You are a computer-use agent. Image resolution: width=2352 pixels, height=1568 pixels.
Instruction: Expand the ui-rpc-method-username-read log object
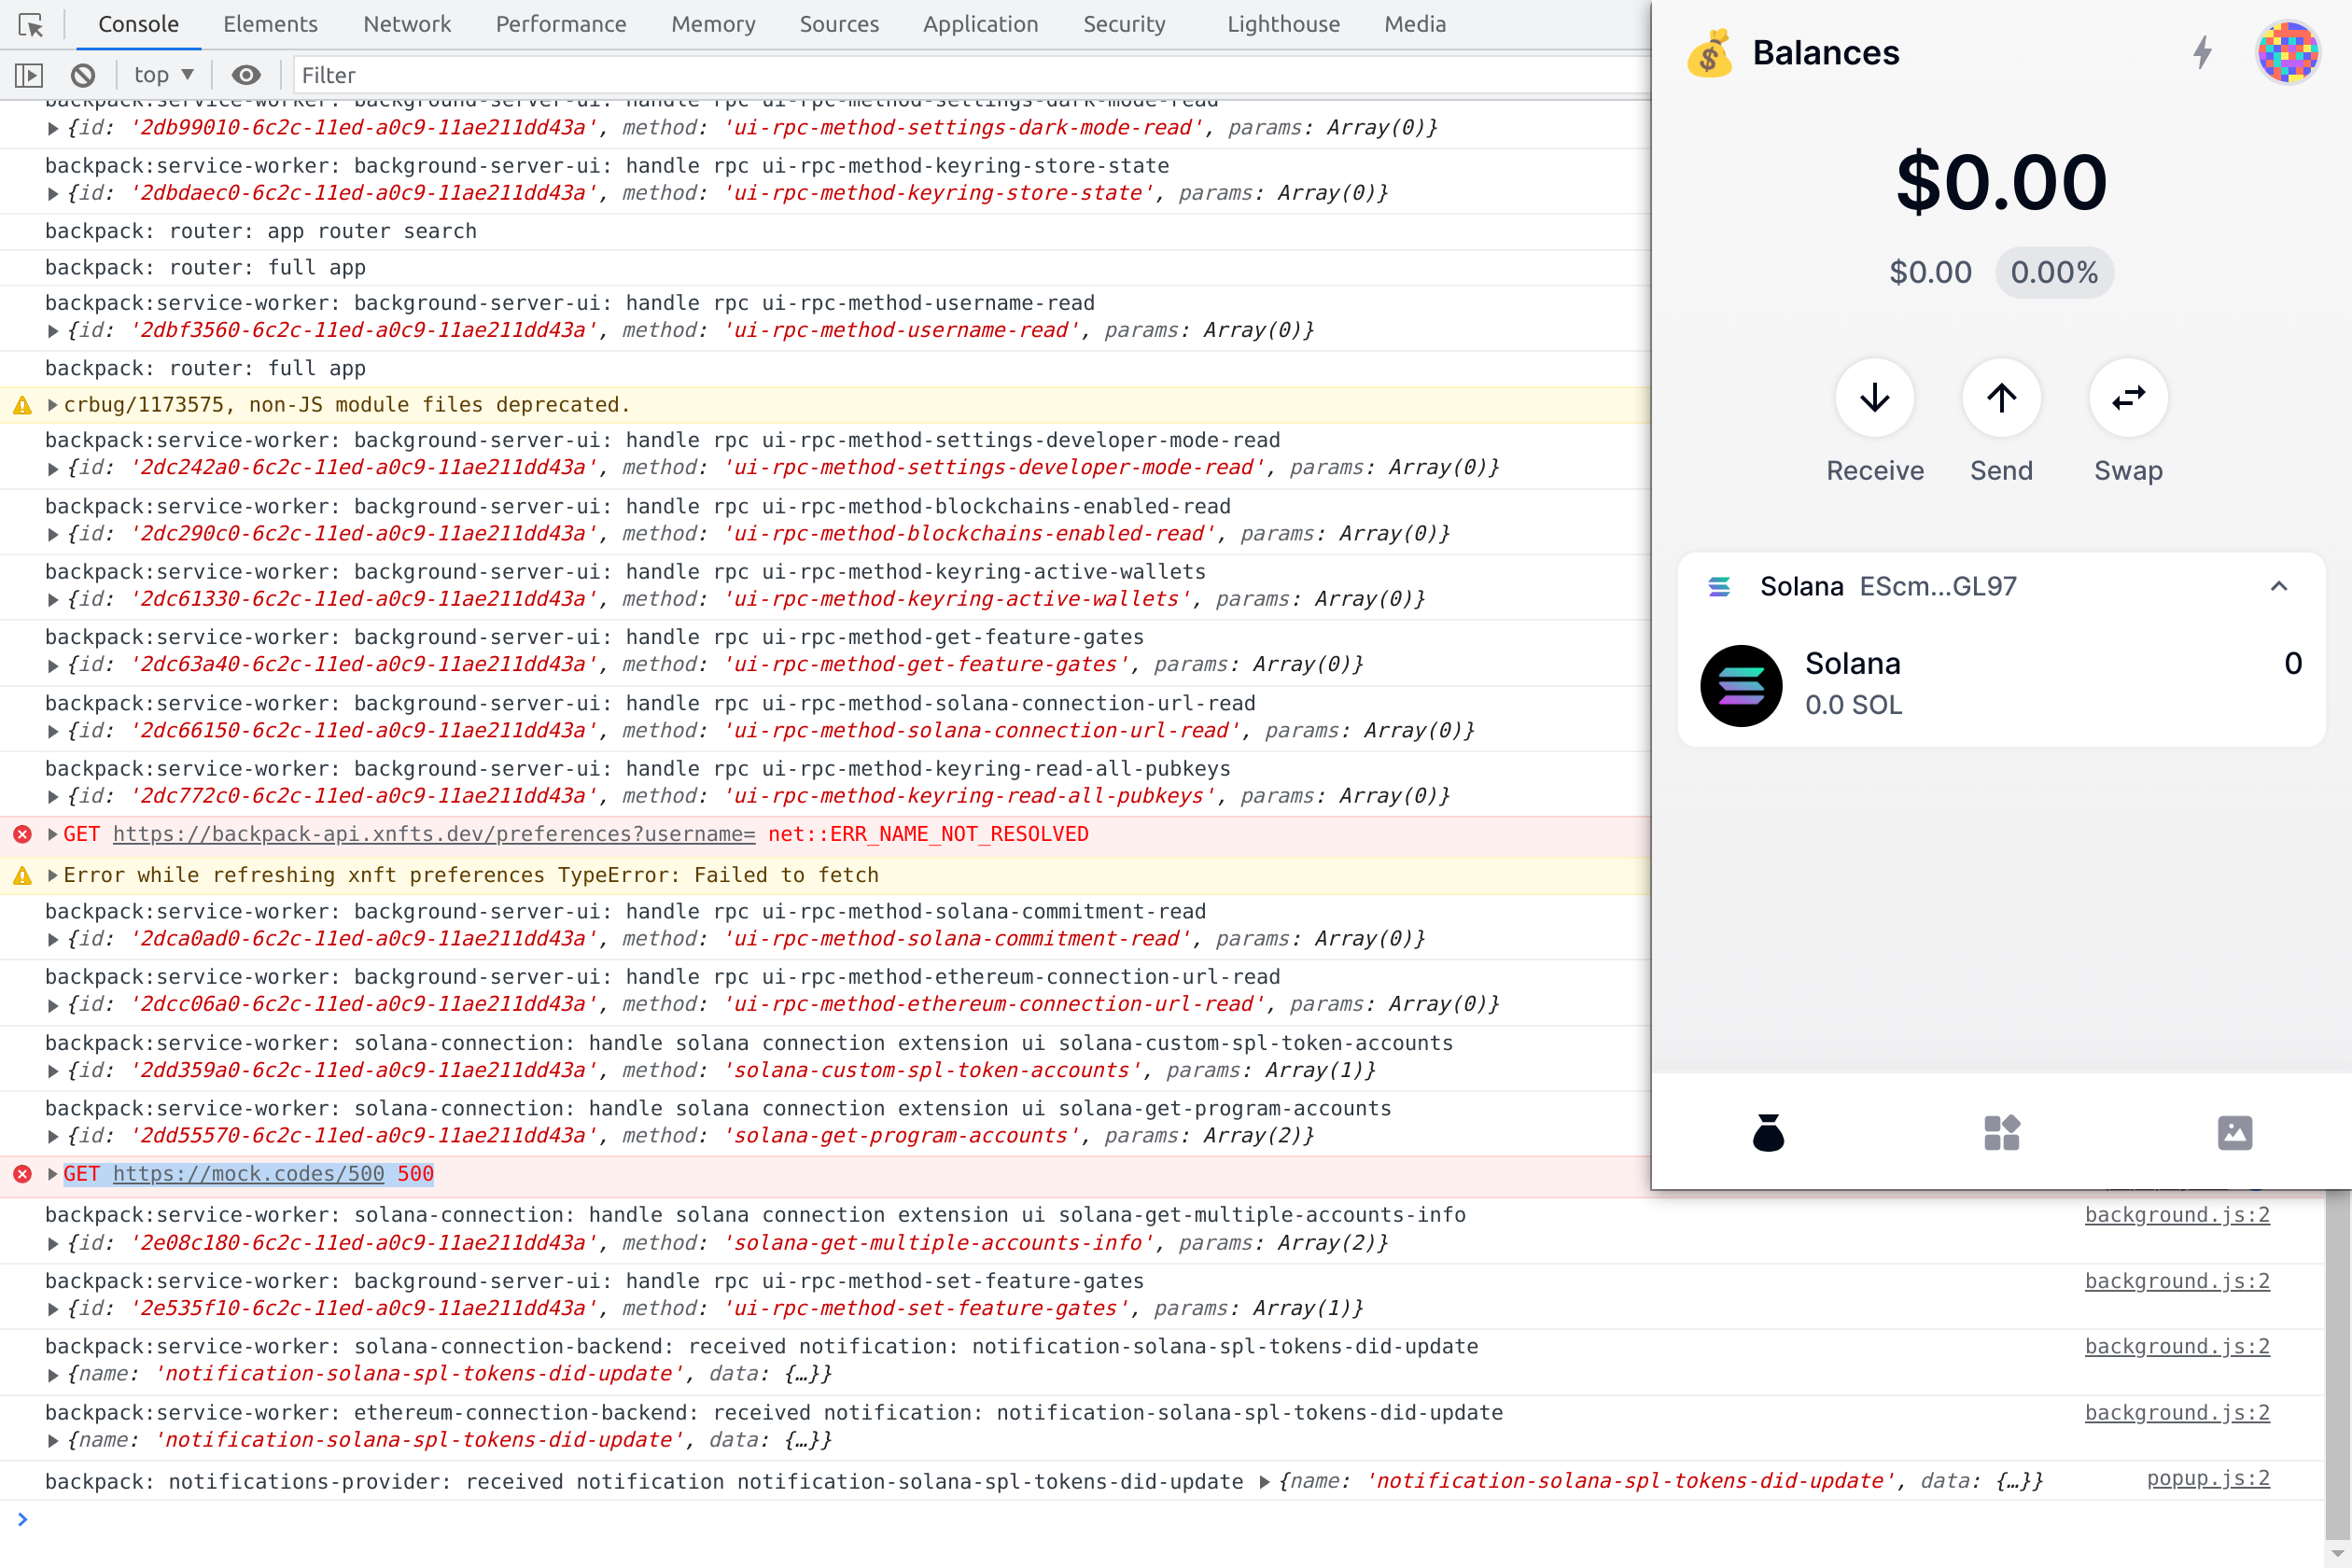52,330
